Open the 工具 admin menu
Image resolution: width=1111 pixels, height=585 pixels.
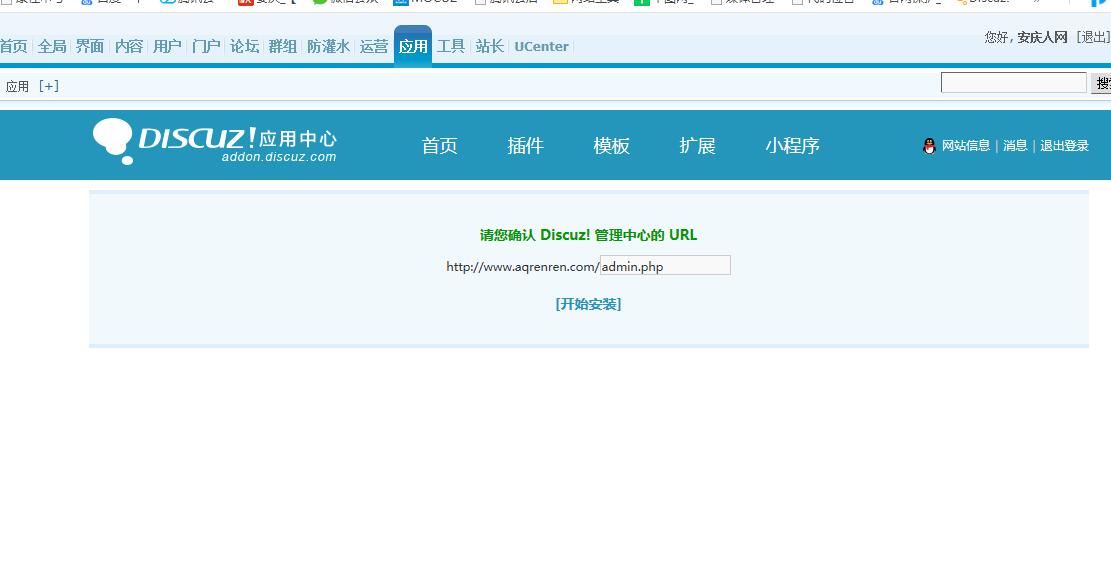tap(451, 47)
